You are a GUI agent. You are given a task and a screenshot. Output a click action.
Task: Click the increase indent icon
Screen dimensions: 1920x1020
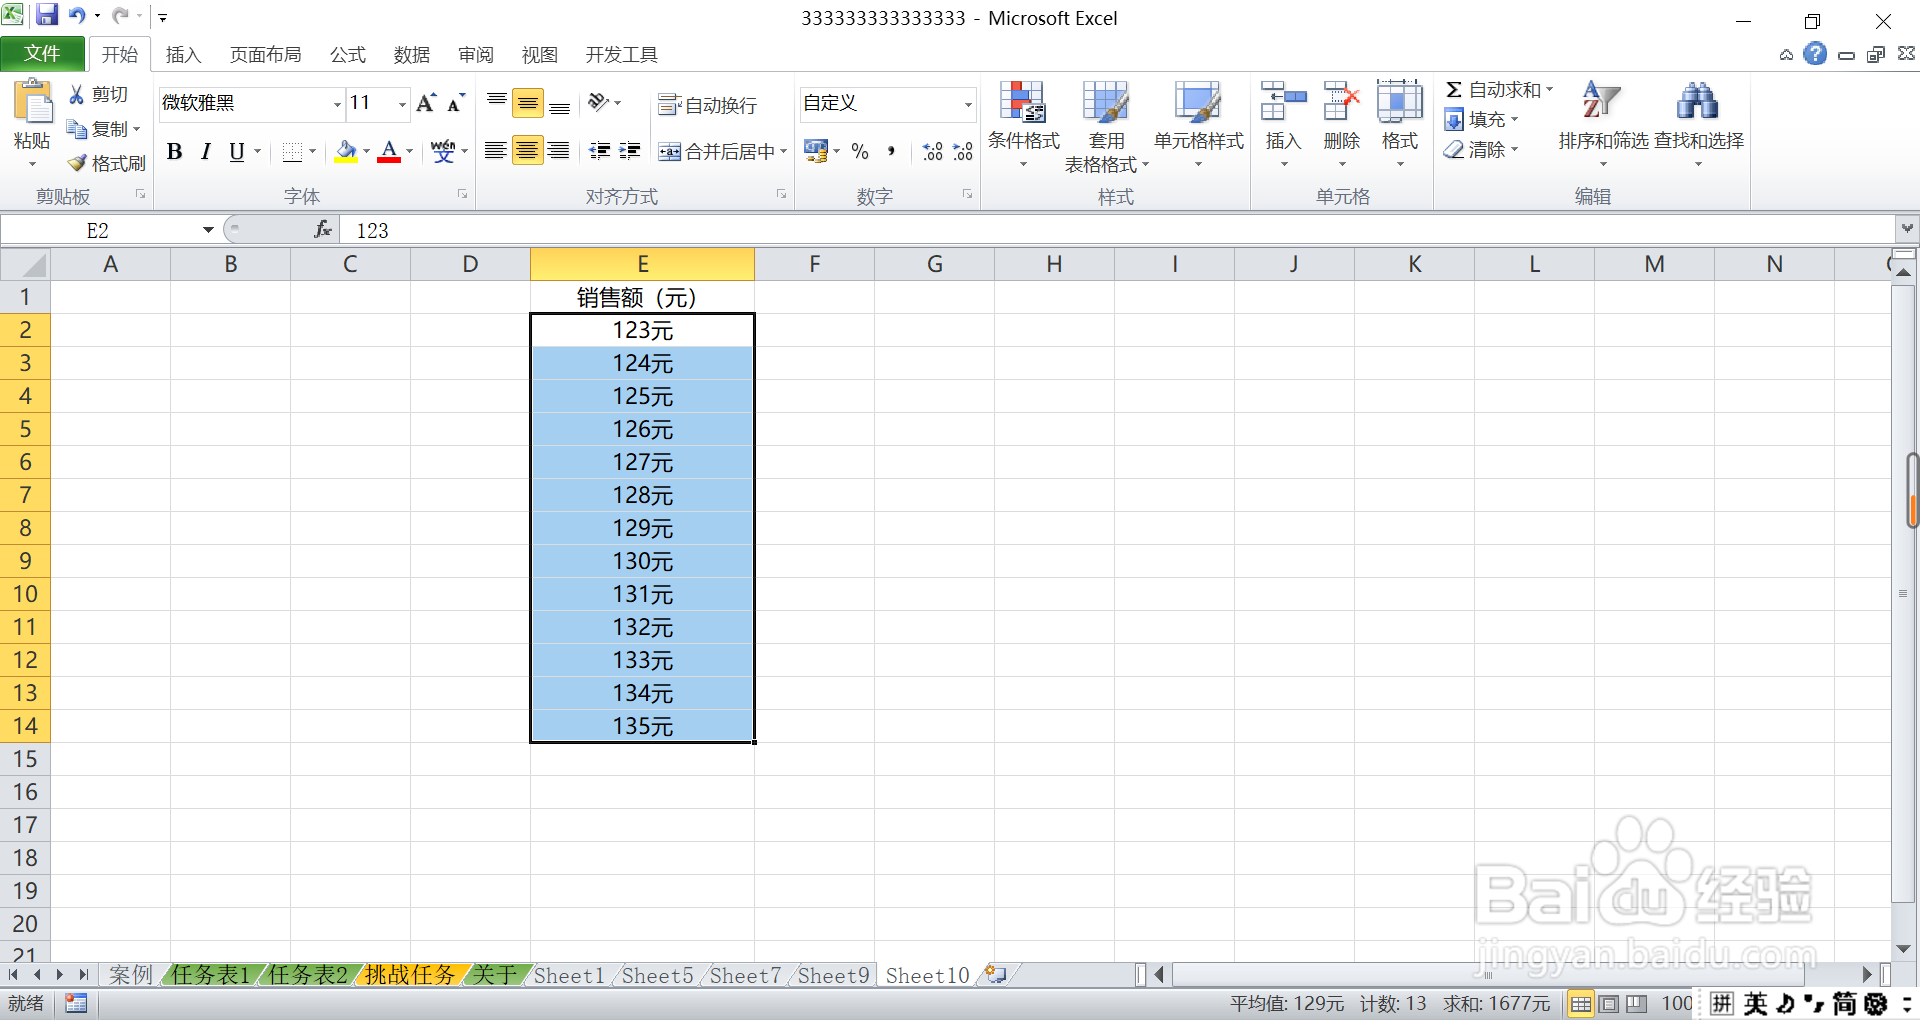(x=630, y=151)
